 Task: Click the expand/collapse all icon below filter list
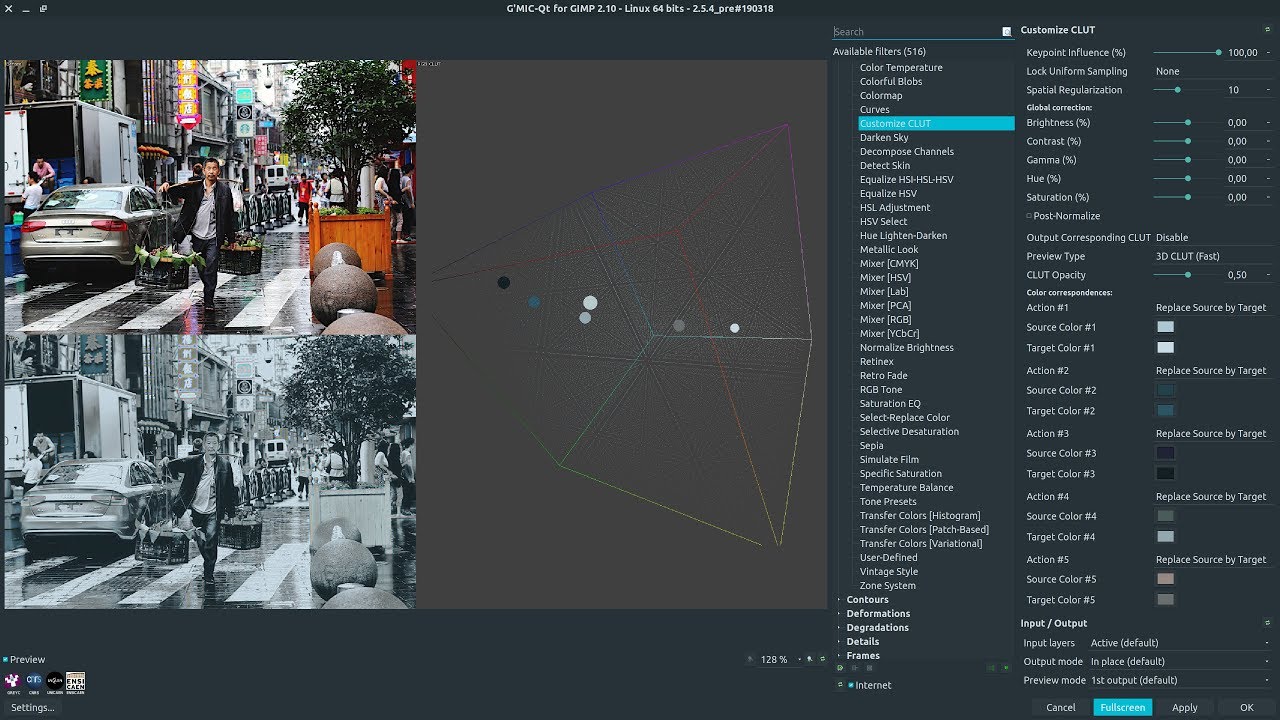(991, 667)
